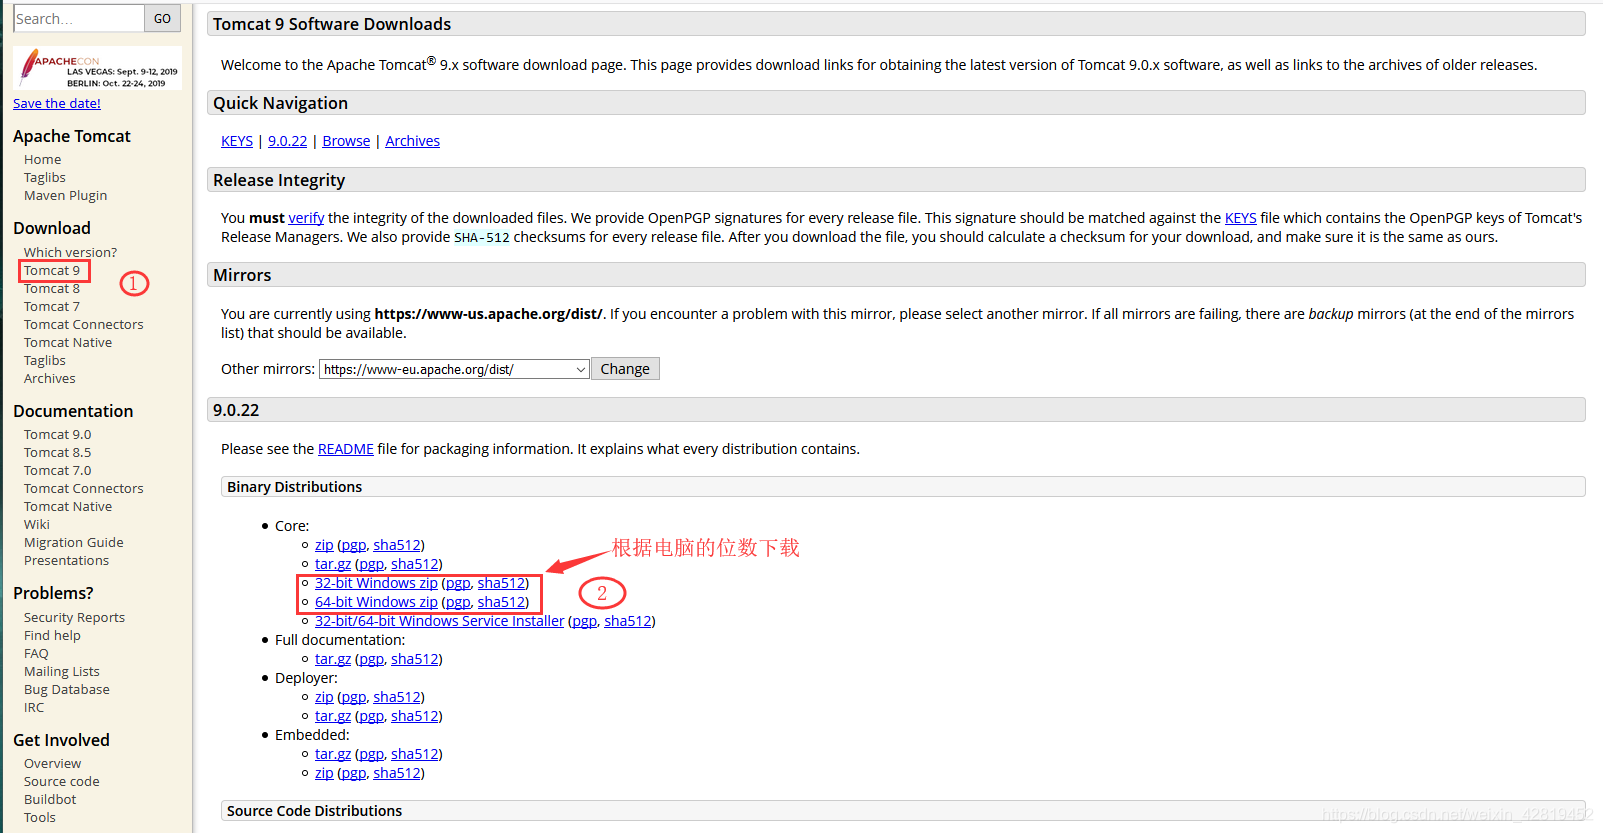Screen dimensions: 1603x833
Task: Download the 32-bit Windows zip
Action: pos(376,583)
